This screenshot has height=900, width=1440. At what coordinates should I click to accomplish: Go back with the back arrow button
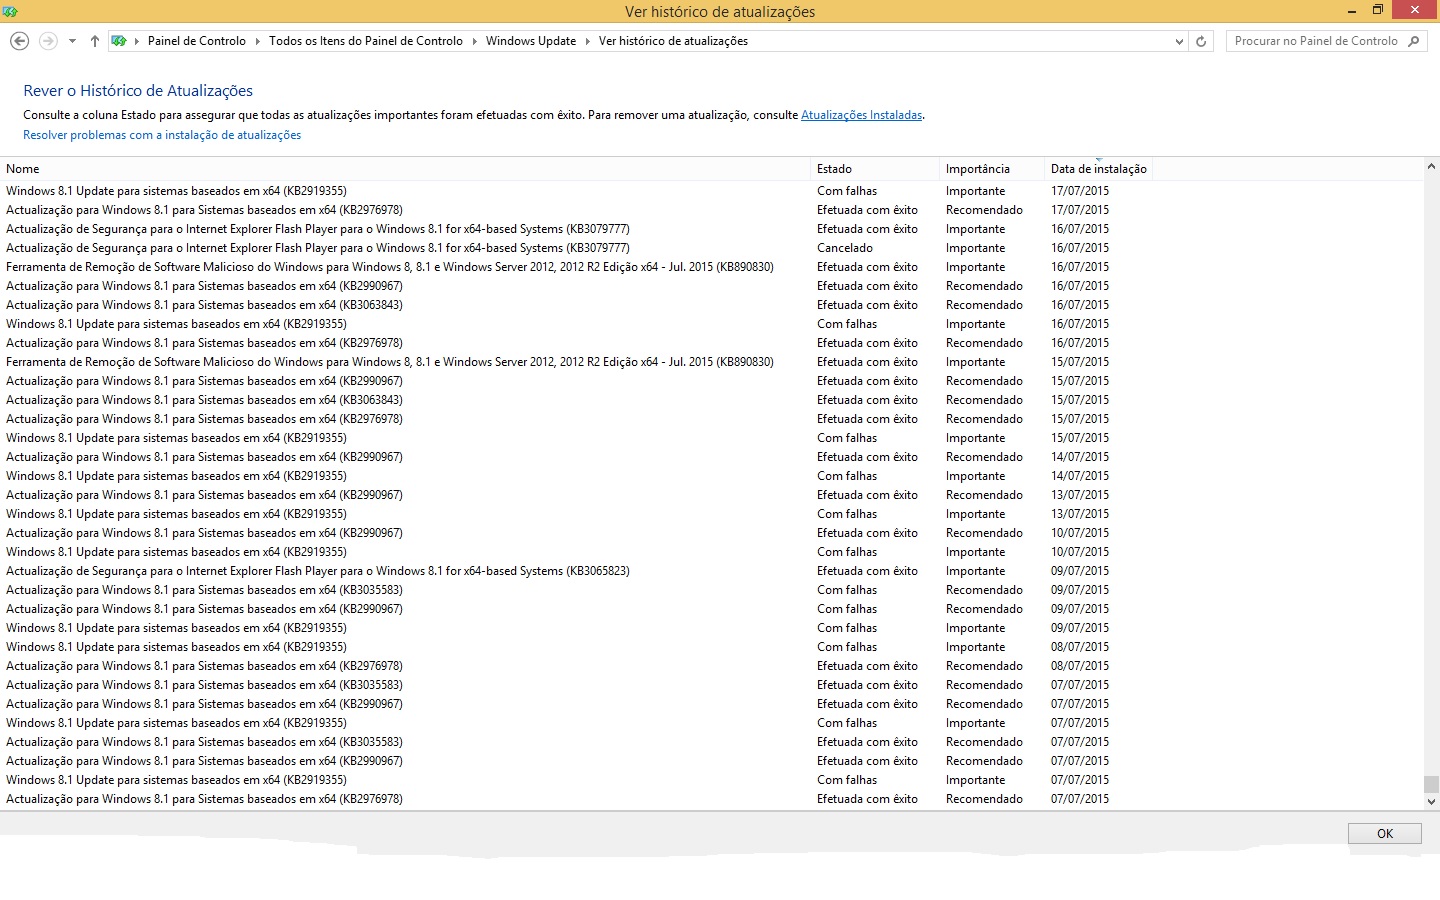coord(19,41)
